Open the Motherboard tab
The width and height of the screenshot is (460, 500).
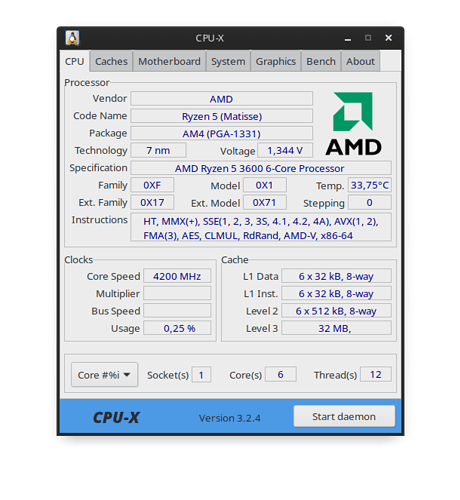(169, 61)
